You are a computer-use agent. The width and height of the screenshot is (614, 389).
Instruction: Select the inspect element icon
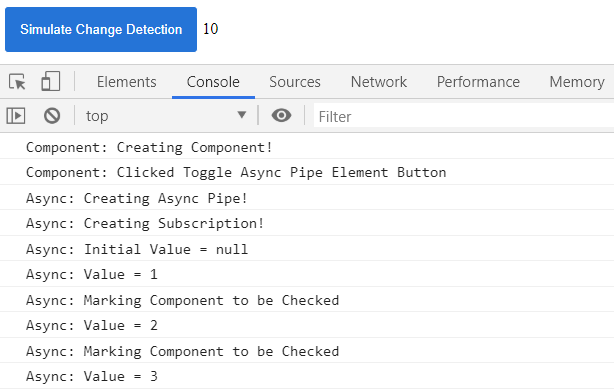[17, 82]
